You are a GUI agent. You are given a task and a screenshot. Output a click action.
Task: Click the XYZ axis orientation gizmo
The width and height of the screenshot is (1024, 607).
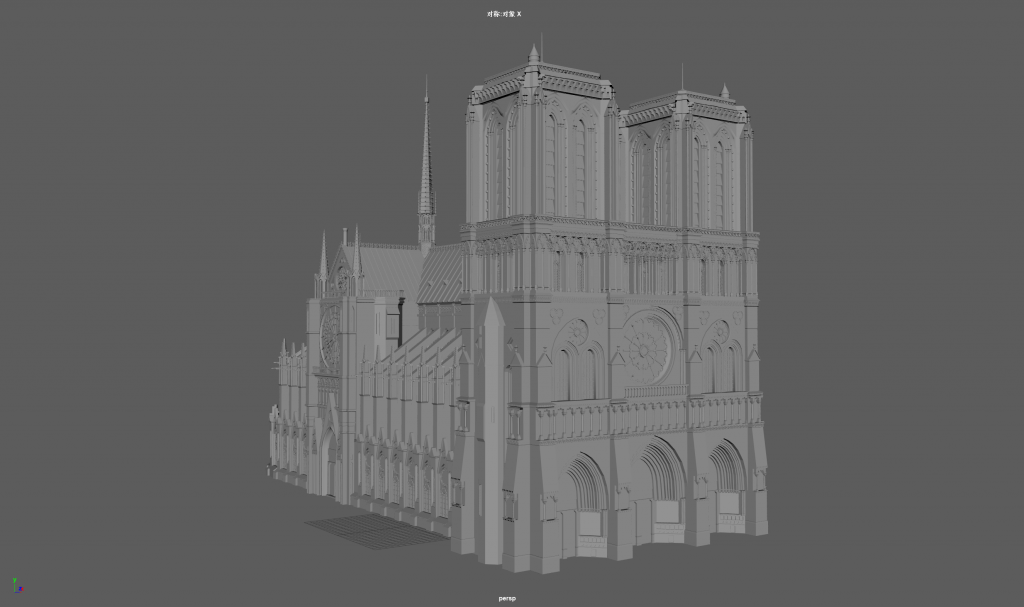[18, 585]
